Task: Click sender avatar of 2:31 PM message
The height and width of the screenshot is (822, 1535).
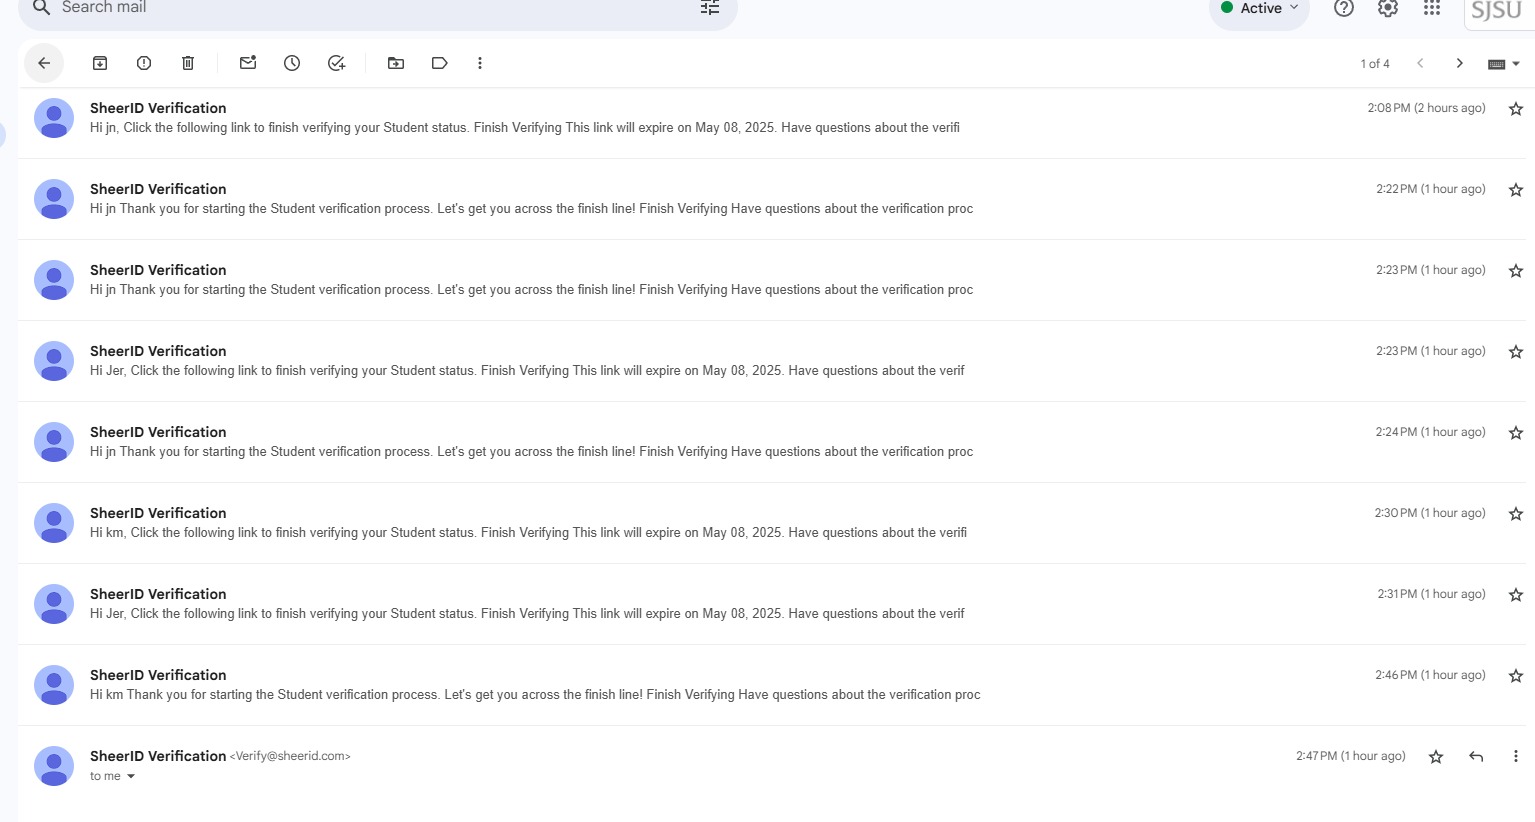Action: pos(54,604)
